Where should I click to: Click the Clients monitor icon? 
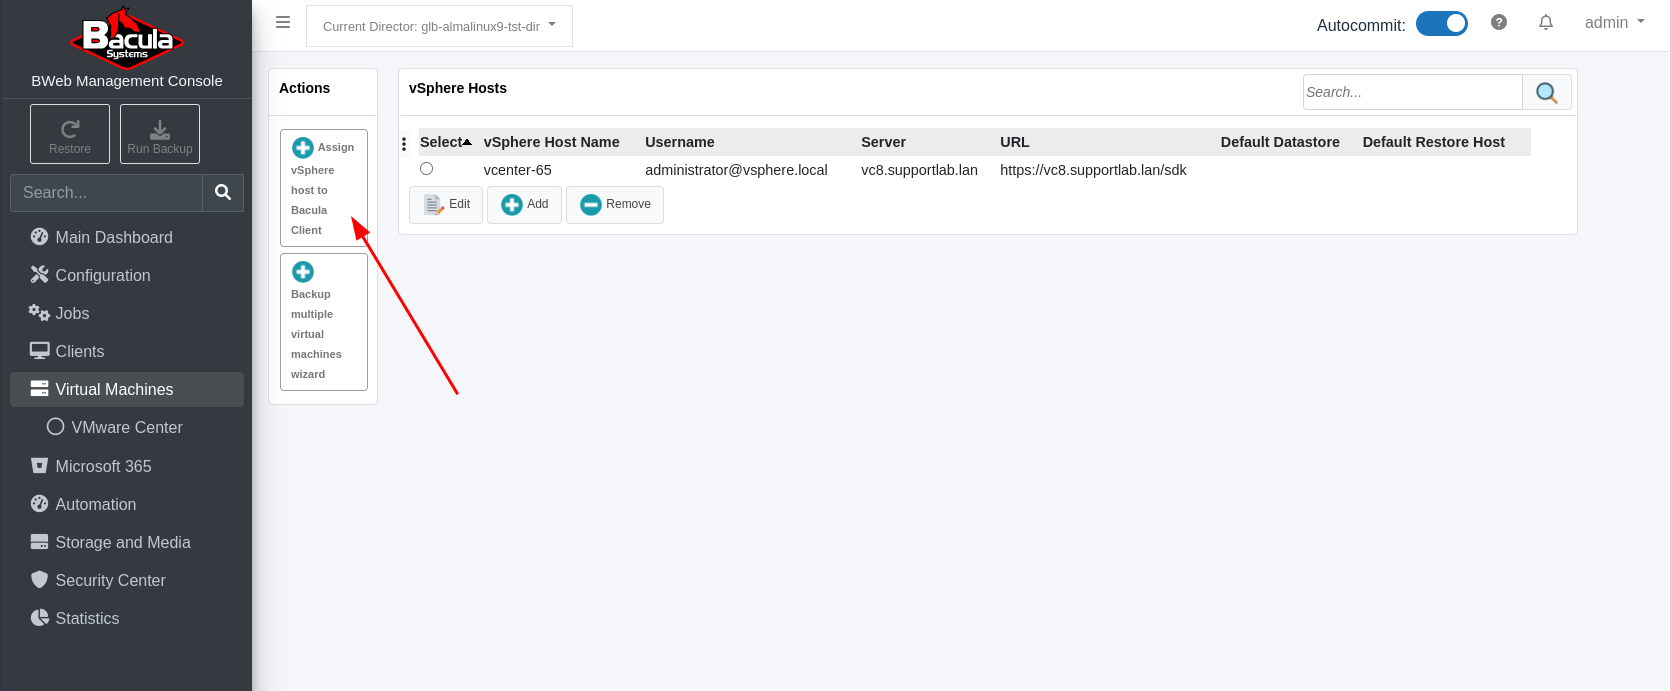coord(39,350)
